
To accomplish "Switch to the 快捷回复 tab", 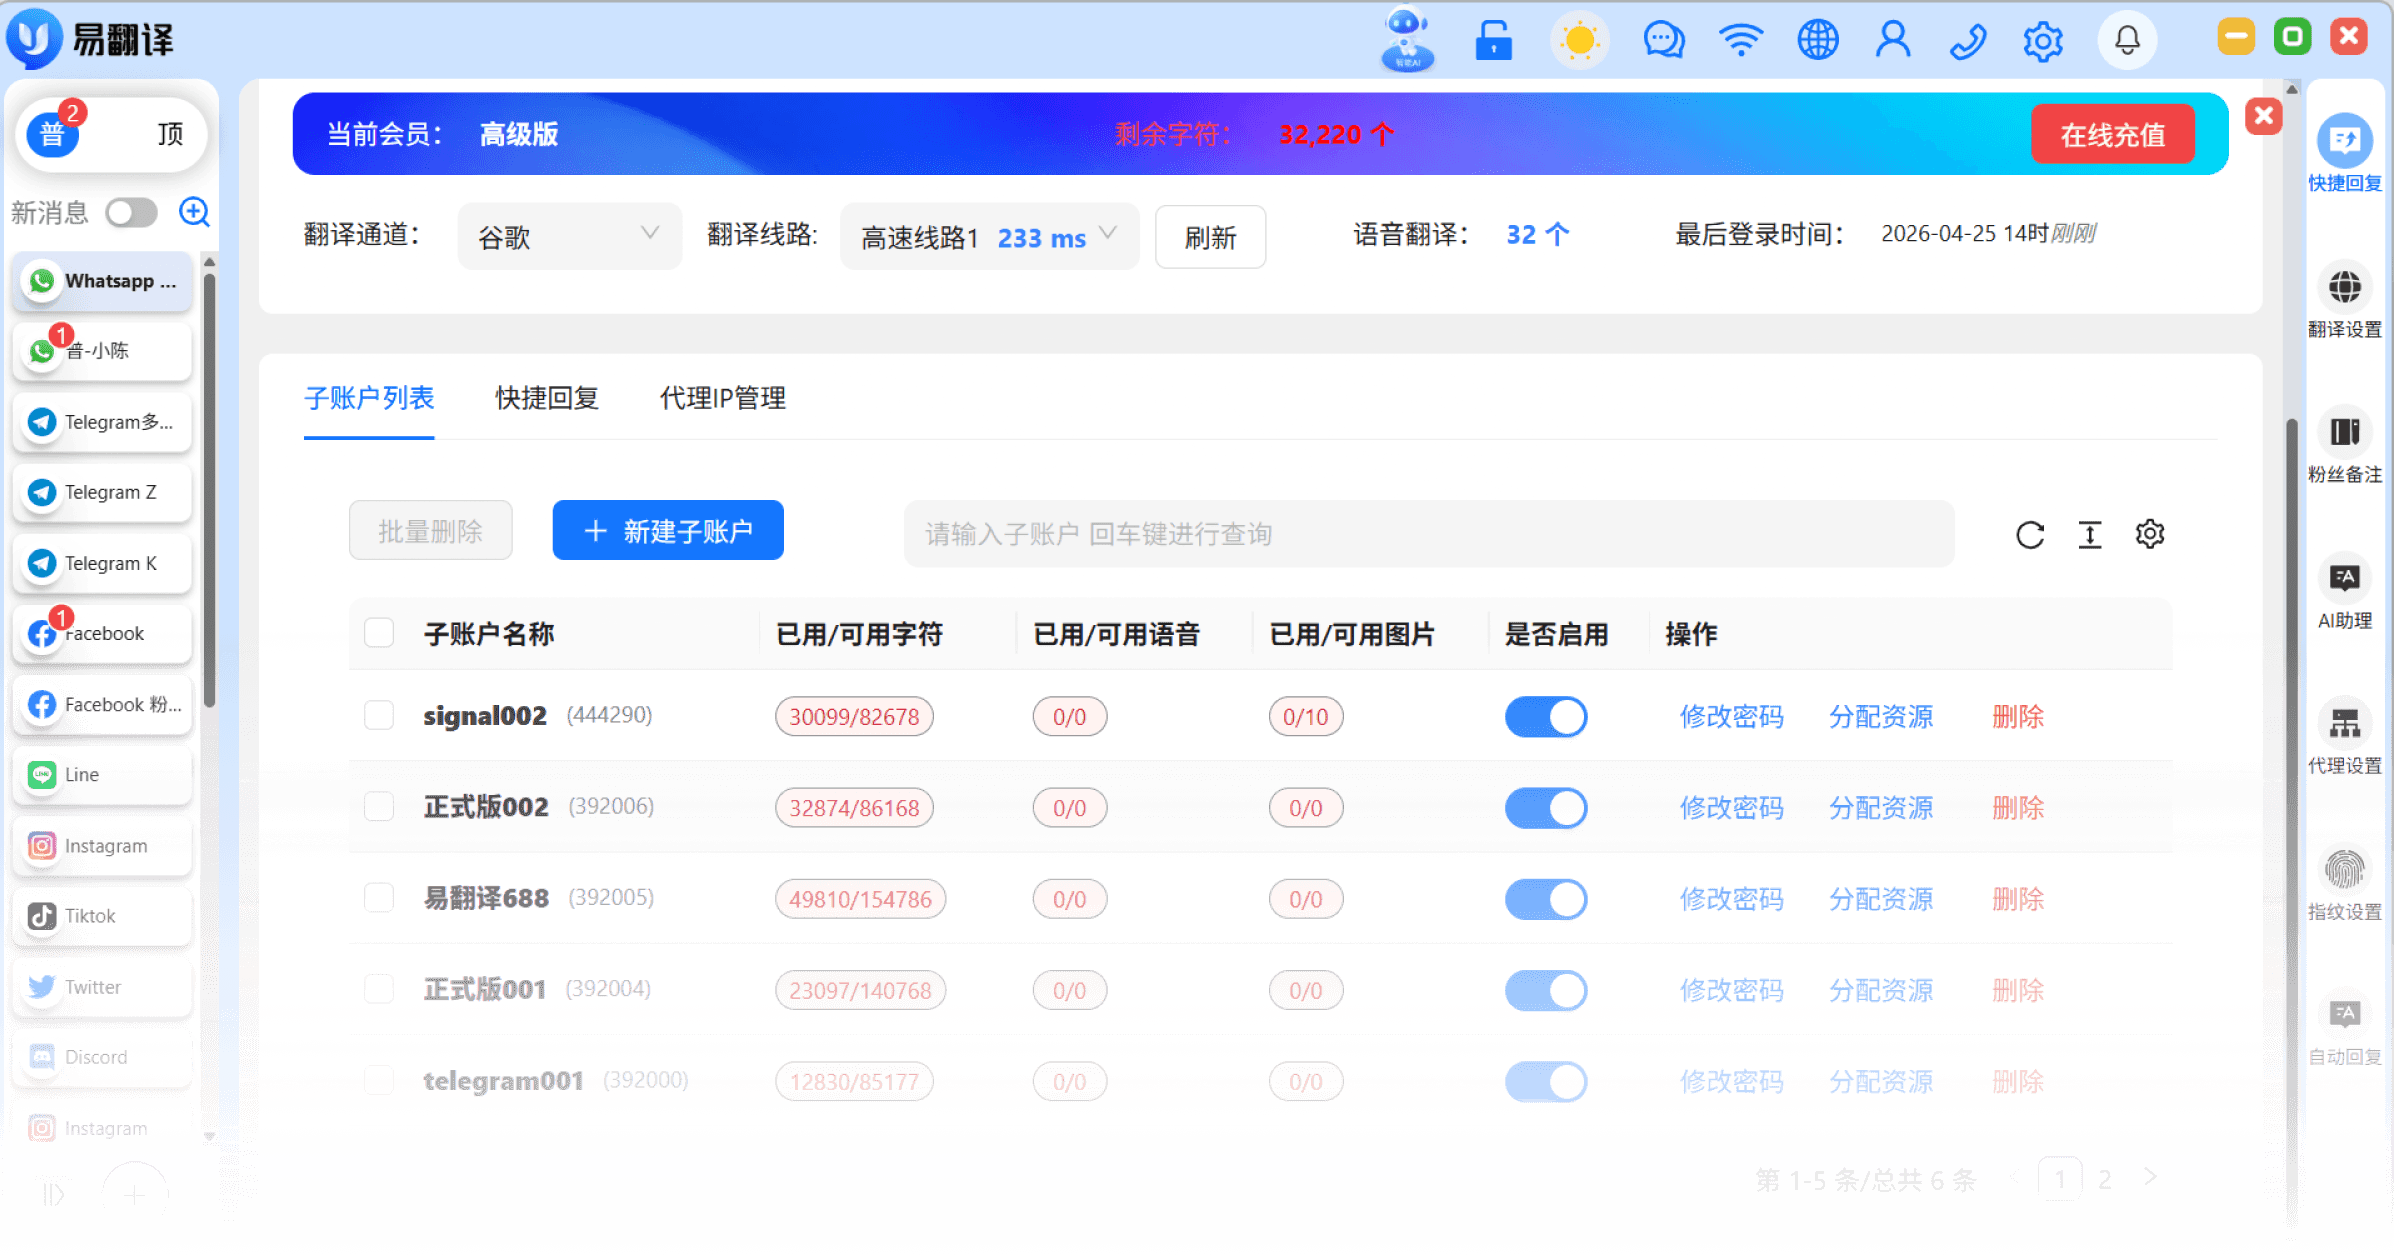I will click(547, 398).
